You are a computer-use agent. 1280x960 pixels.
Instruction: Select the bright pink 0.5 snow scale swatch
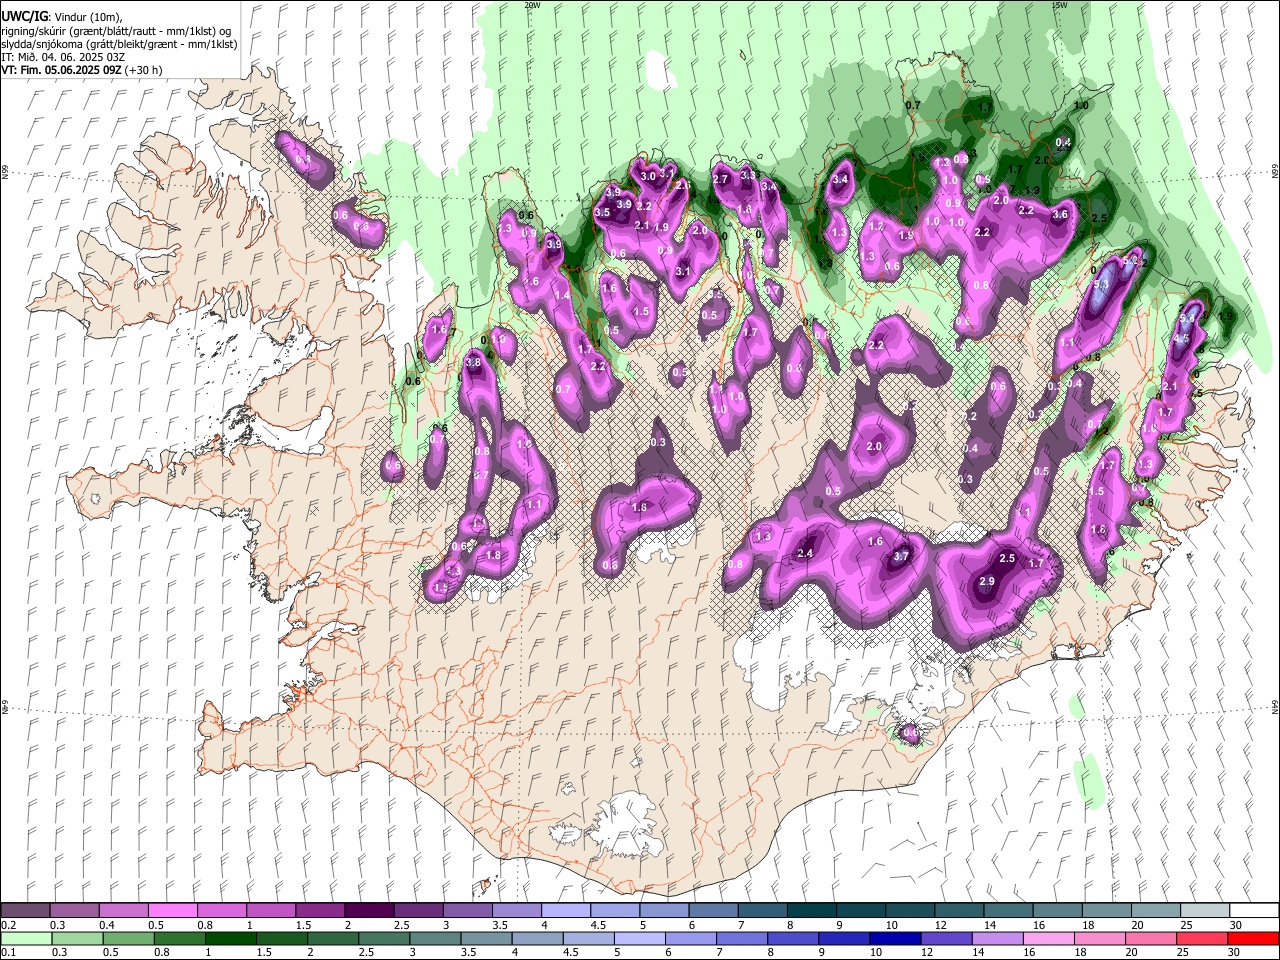(172, 910)
